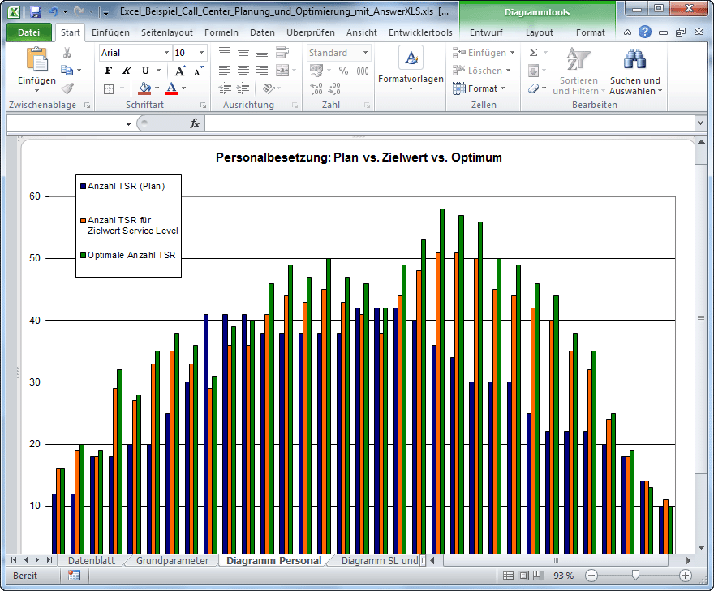This screenshot has width=714, height=591.
Task: Click Sortieren und Filtern funnel icon
Action: pos(579,60)
